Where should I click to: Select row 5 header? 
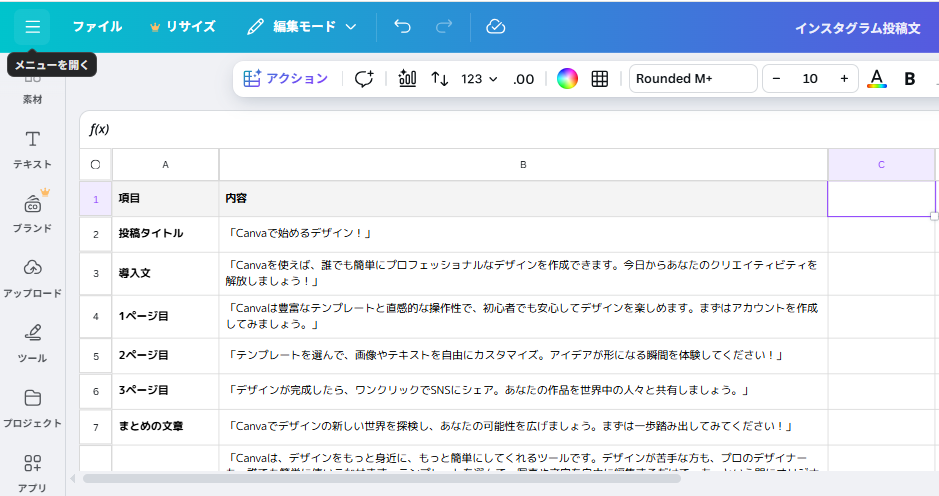coord(96,356)
